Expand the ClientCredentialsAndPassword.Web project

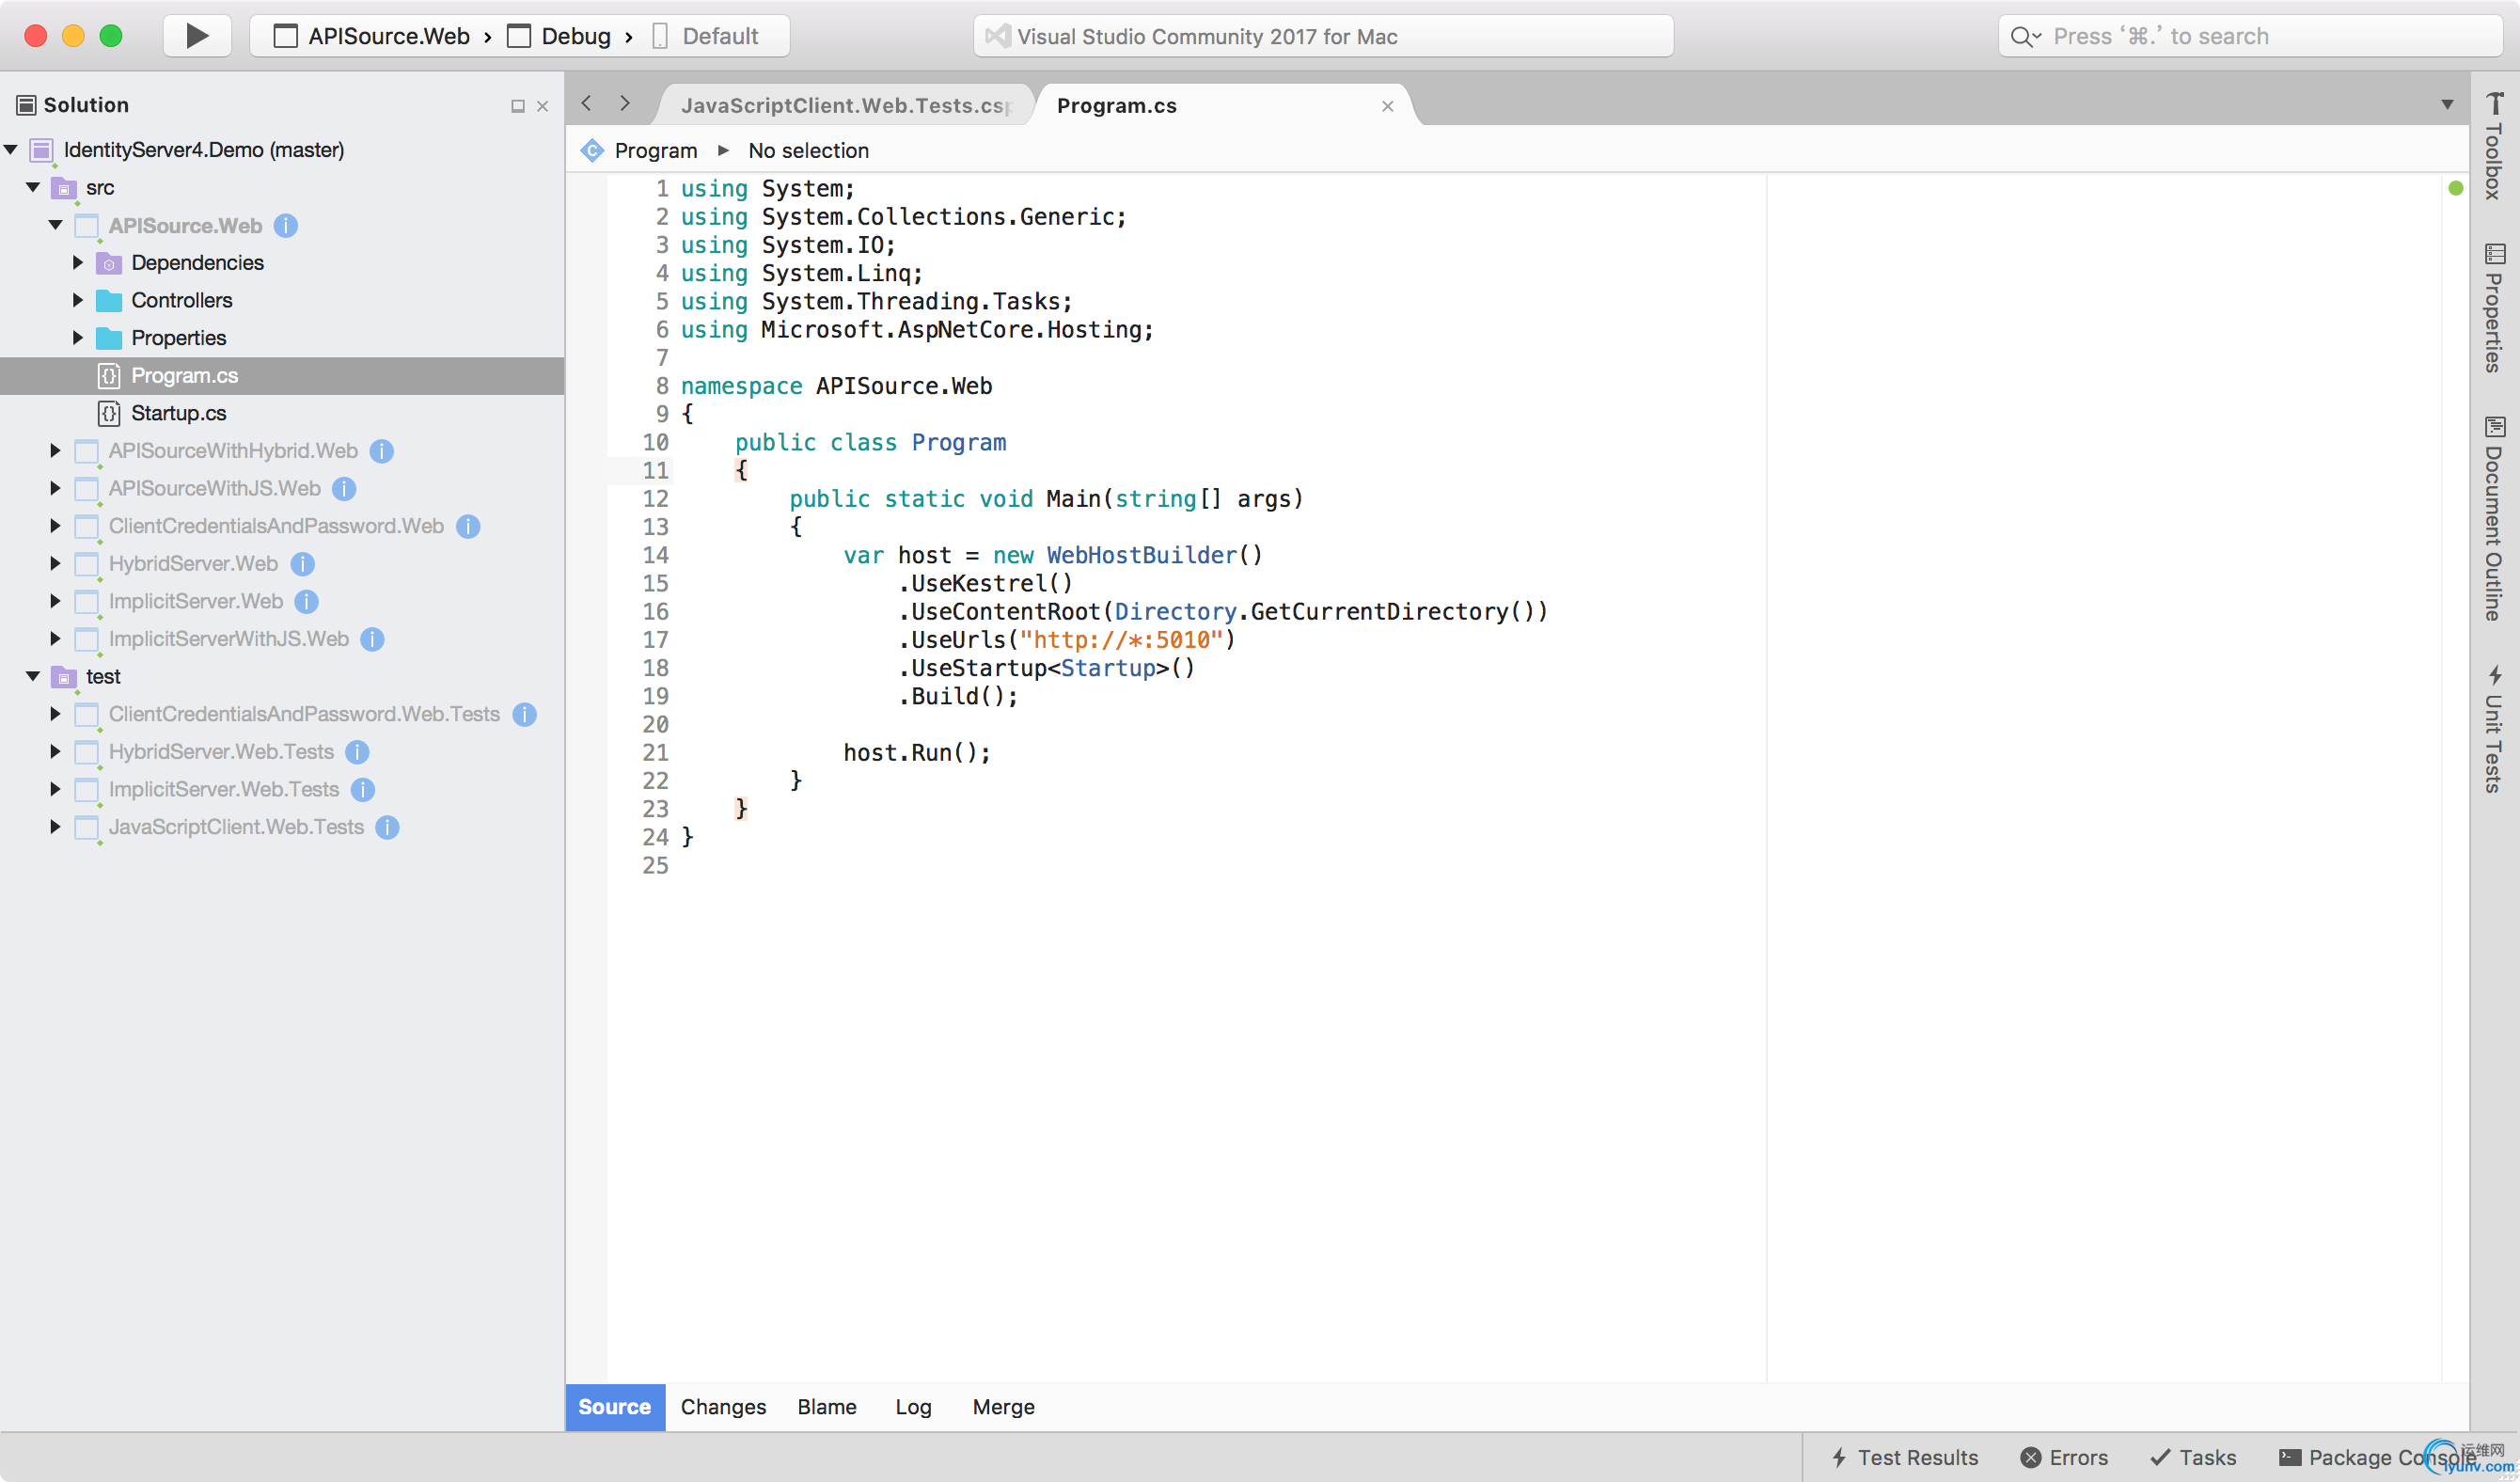click(55, 526)
